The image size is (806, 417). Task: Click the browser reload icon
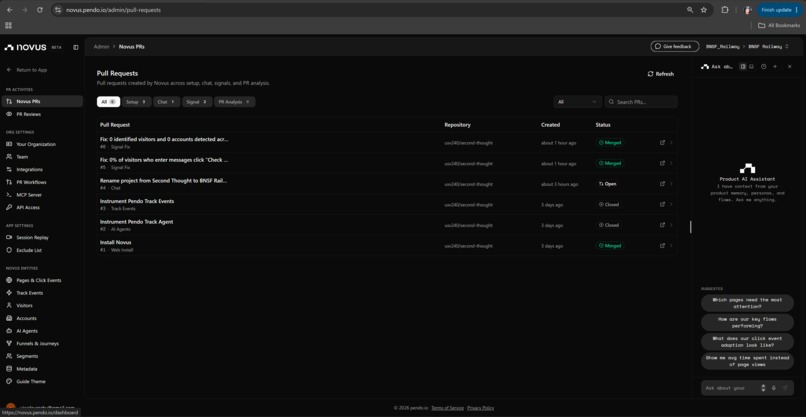40,10
